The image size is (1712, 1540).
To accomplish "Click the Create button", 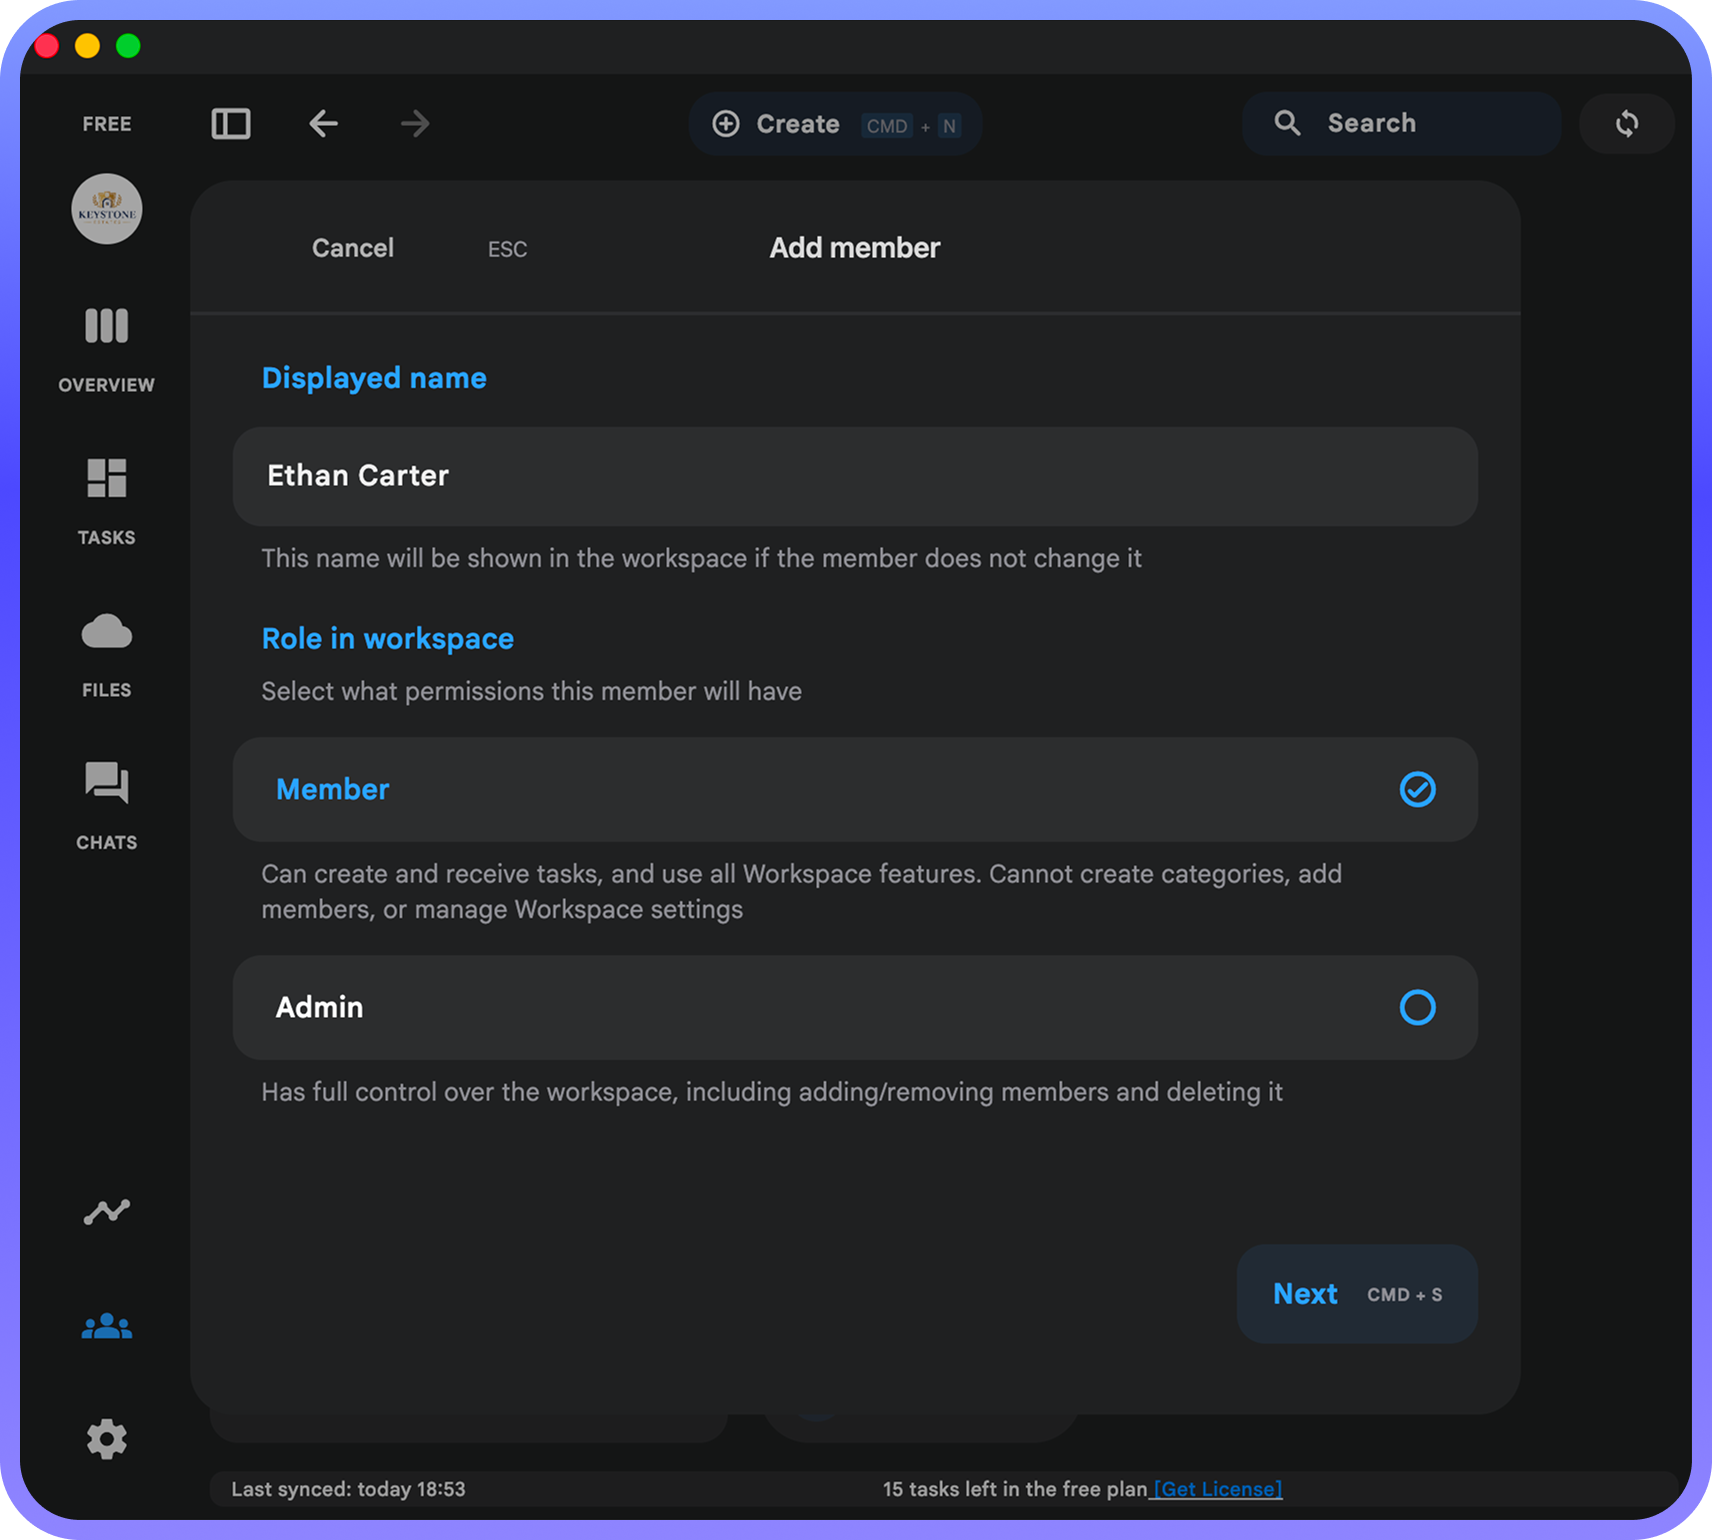I will tap(835, 124).
